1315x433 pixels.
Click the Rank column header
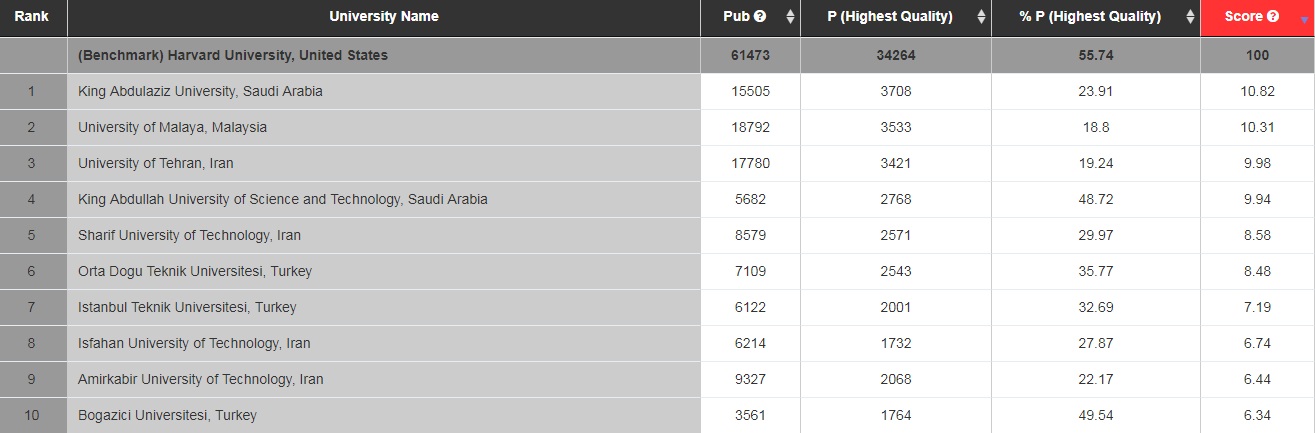coord(32,18)
